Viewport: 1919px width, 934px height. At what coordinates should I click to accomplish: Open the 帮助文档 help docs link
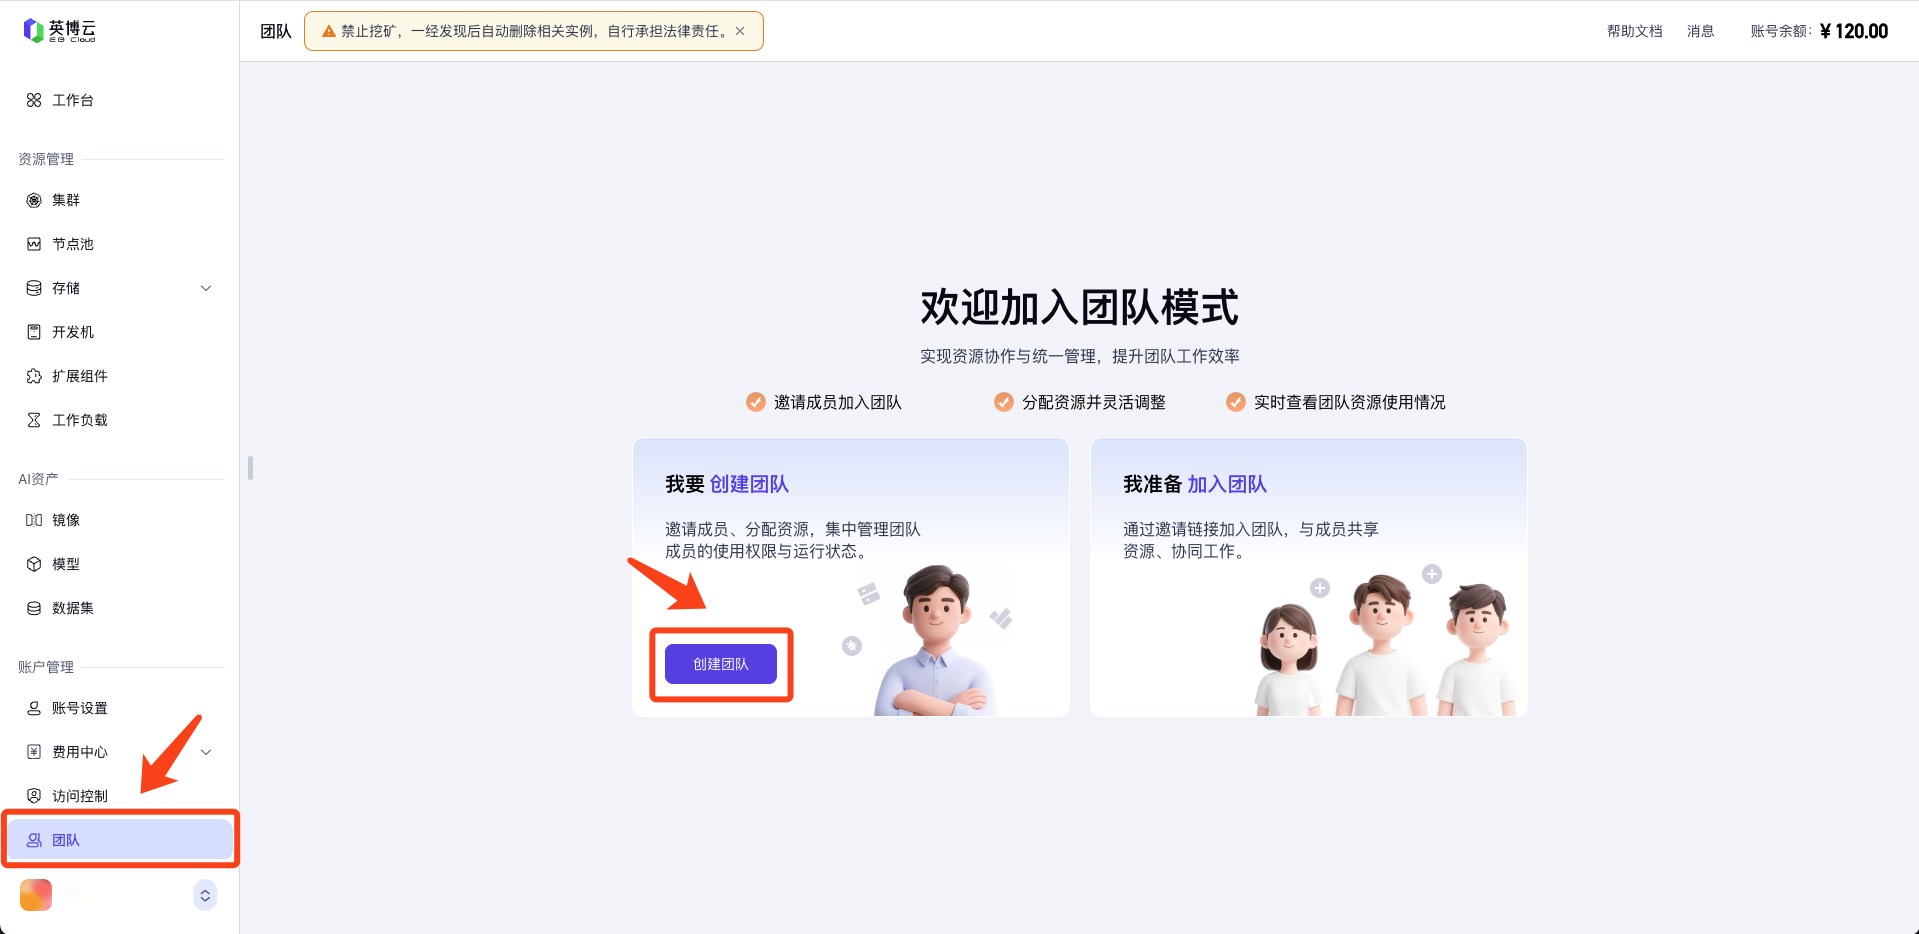[1634, 31]
